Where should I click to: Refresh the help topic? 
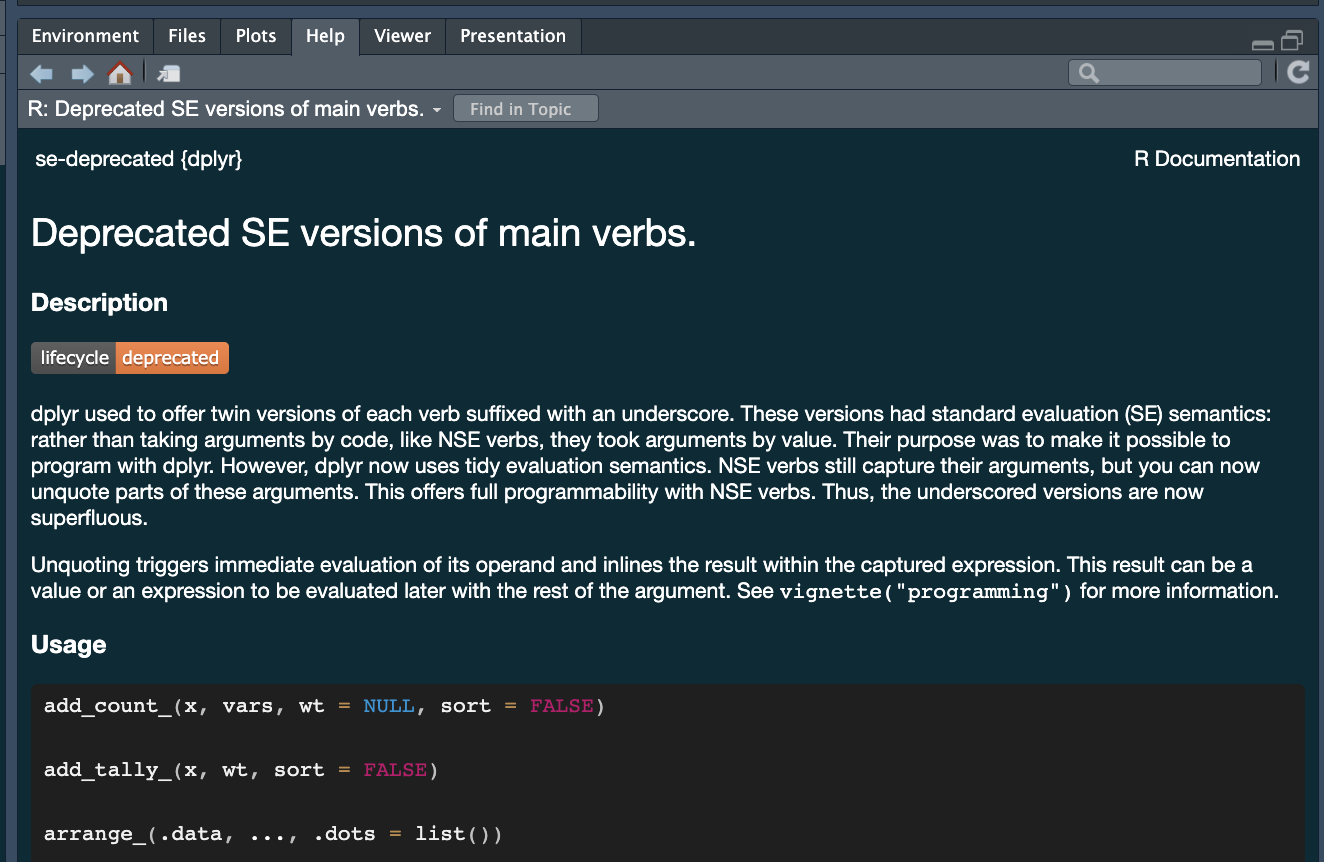pyautogui.click(x=1298, y=72)
